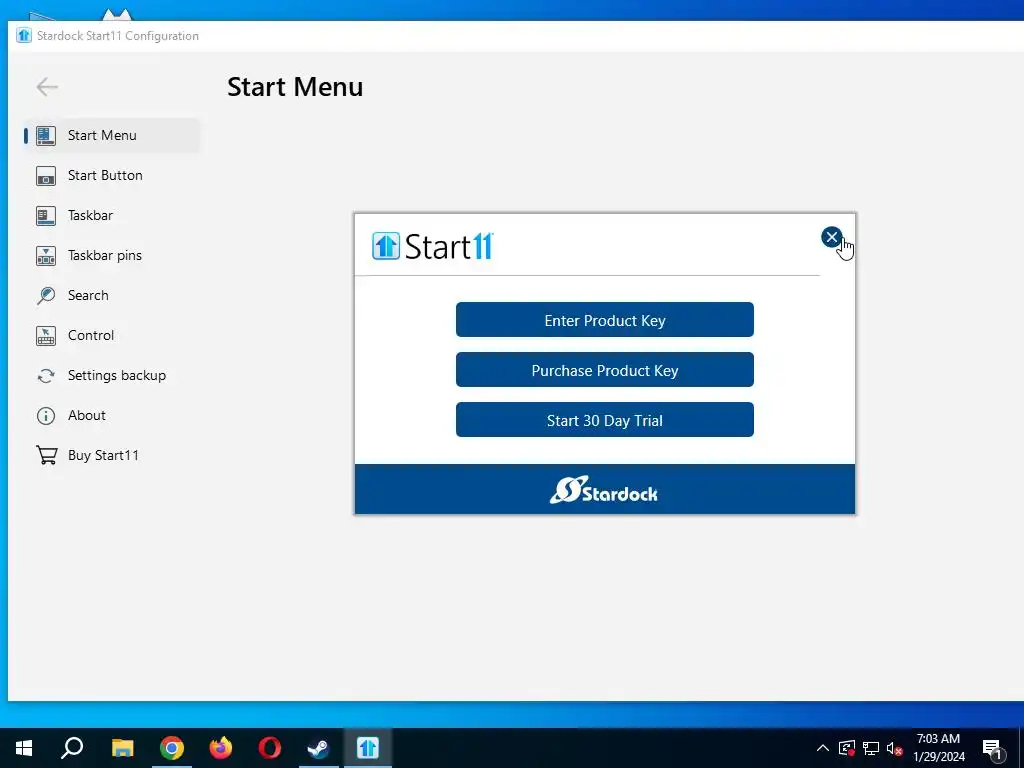
Task: Click the Start Menu sidebar icon
Action: (x=46, y=135)
